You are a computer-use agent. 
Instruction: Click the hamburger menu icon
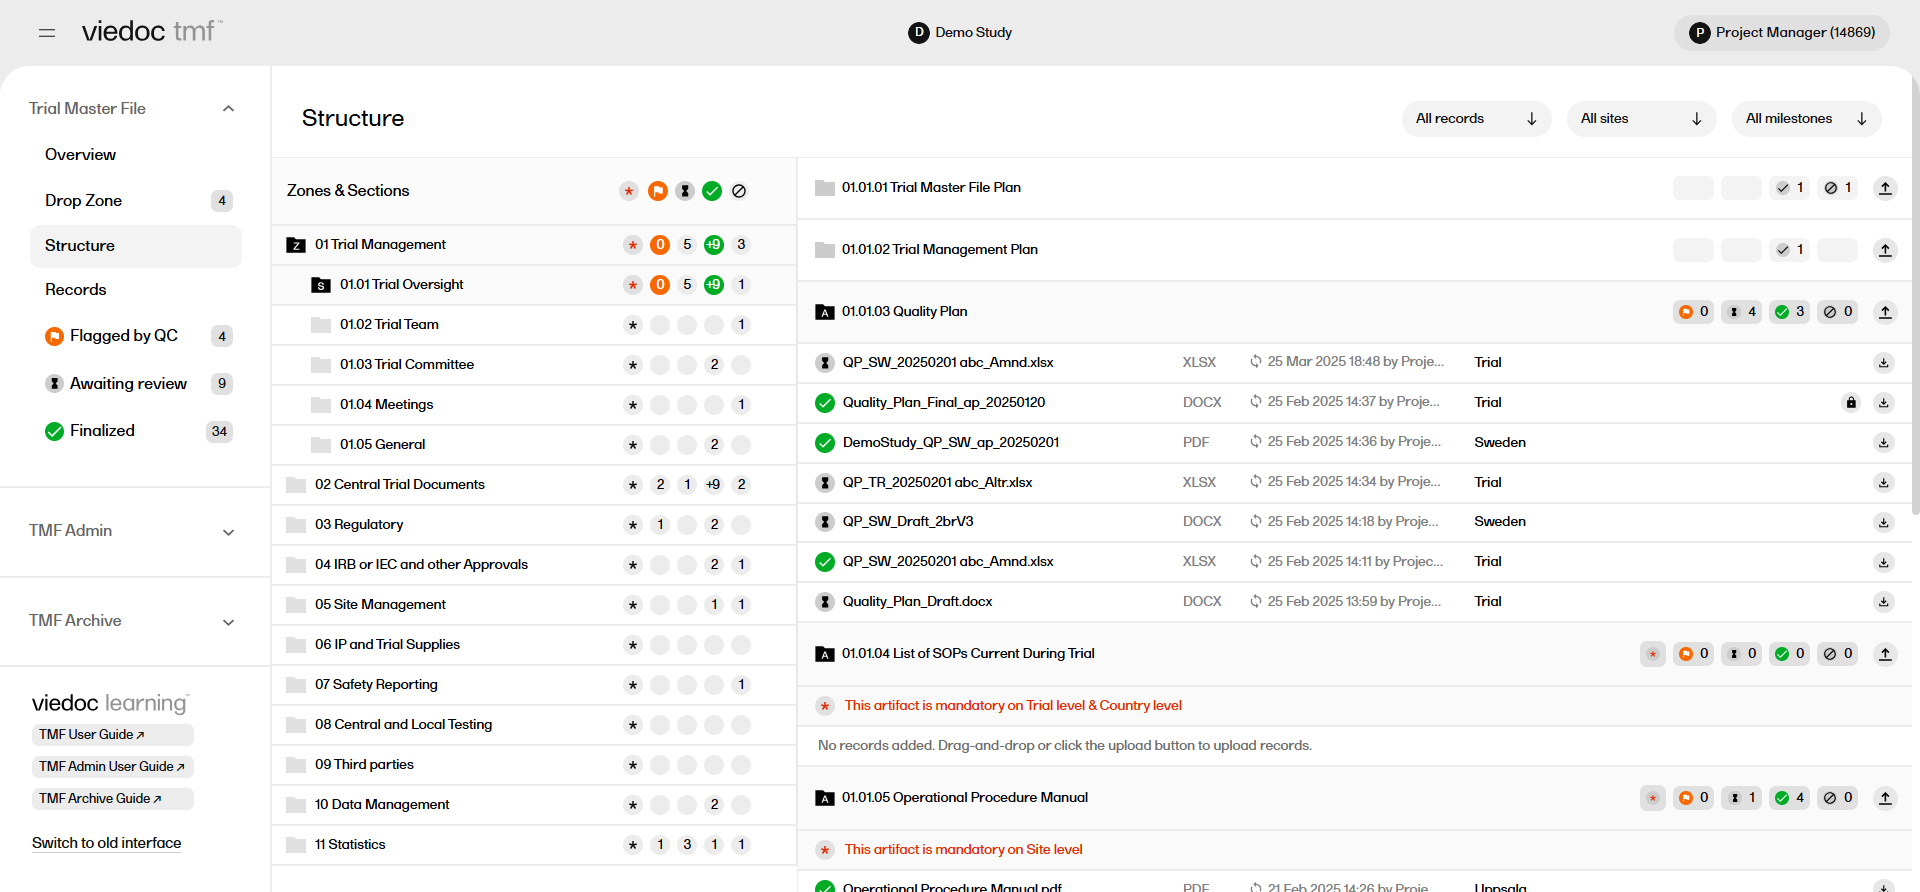coord(47,33)
